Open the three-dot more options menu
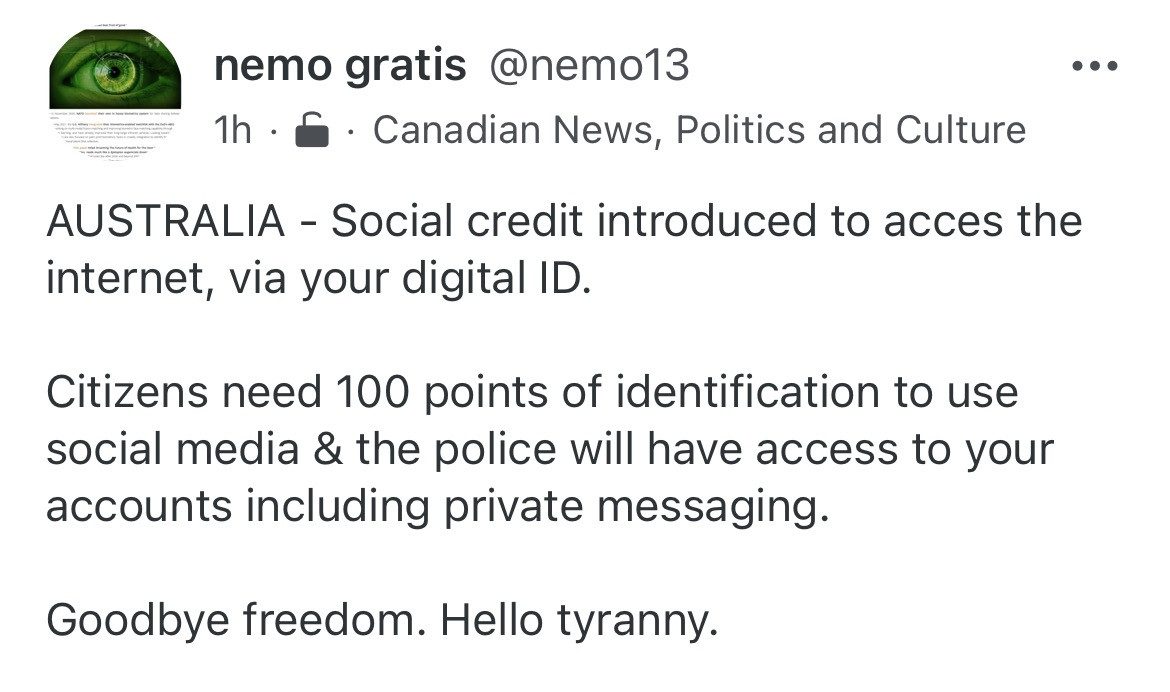Image resolution: width=1170 pixels, height=692 pixels. point(1093,67)
